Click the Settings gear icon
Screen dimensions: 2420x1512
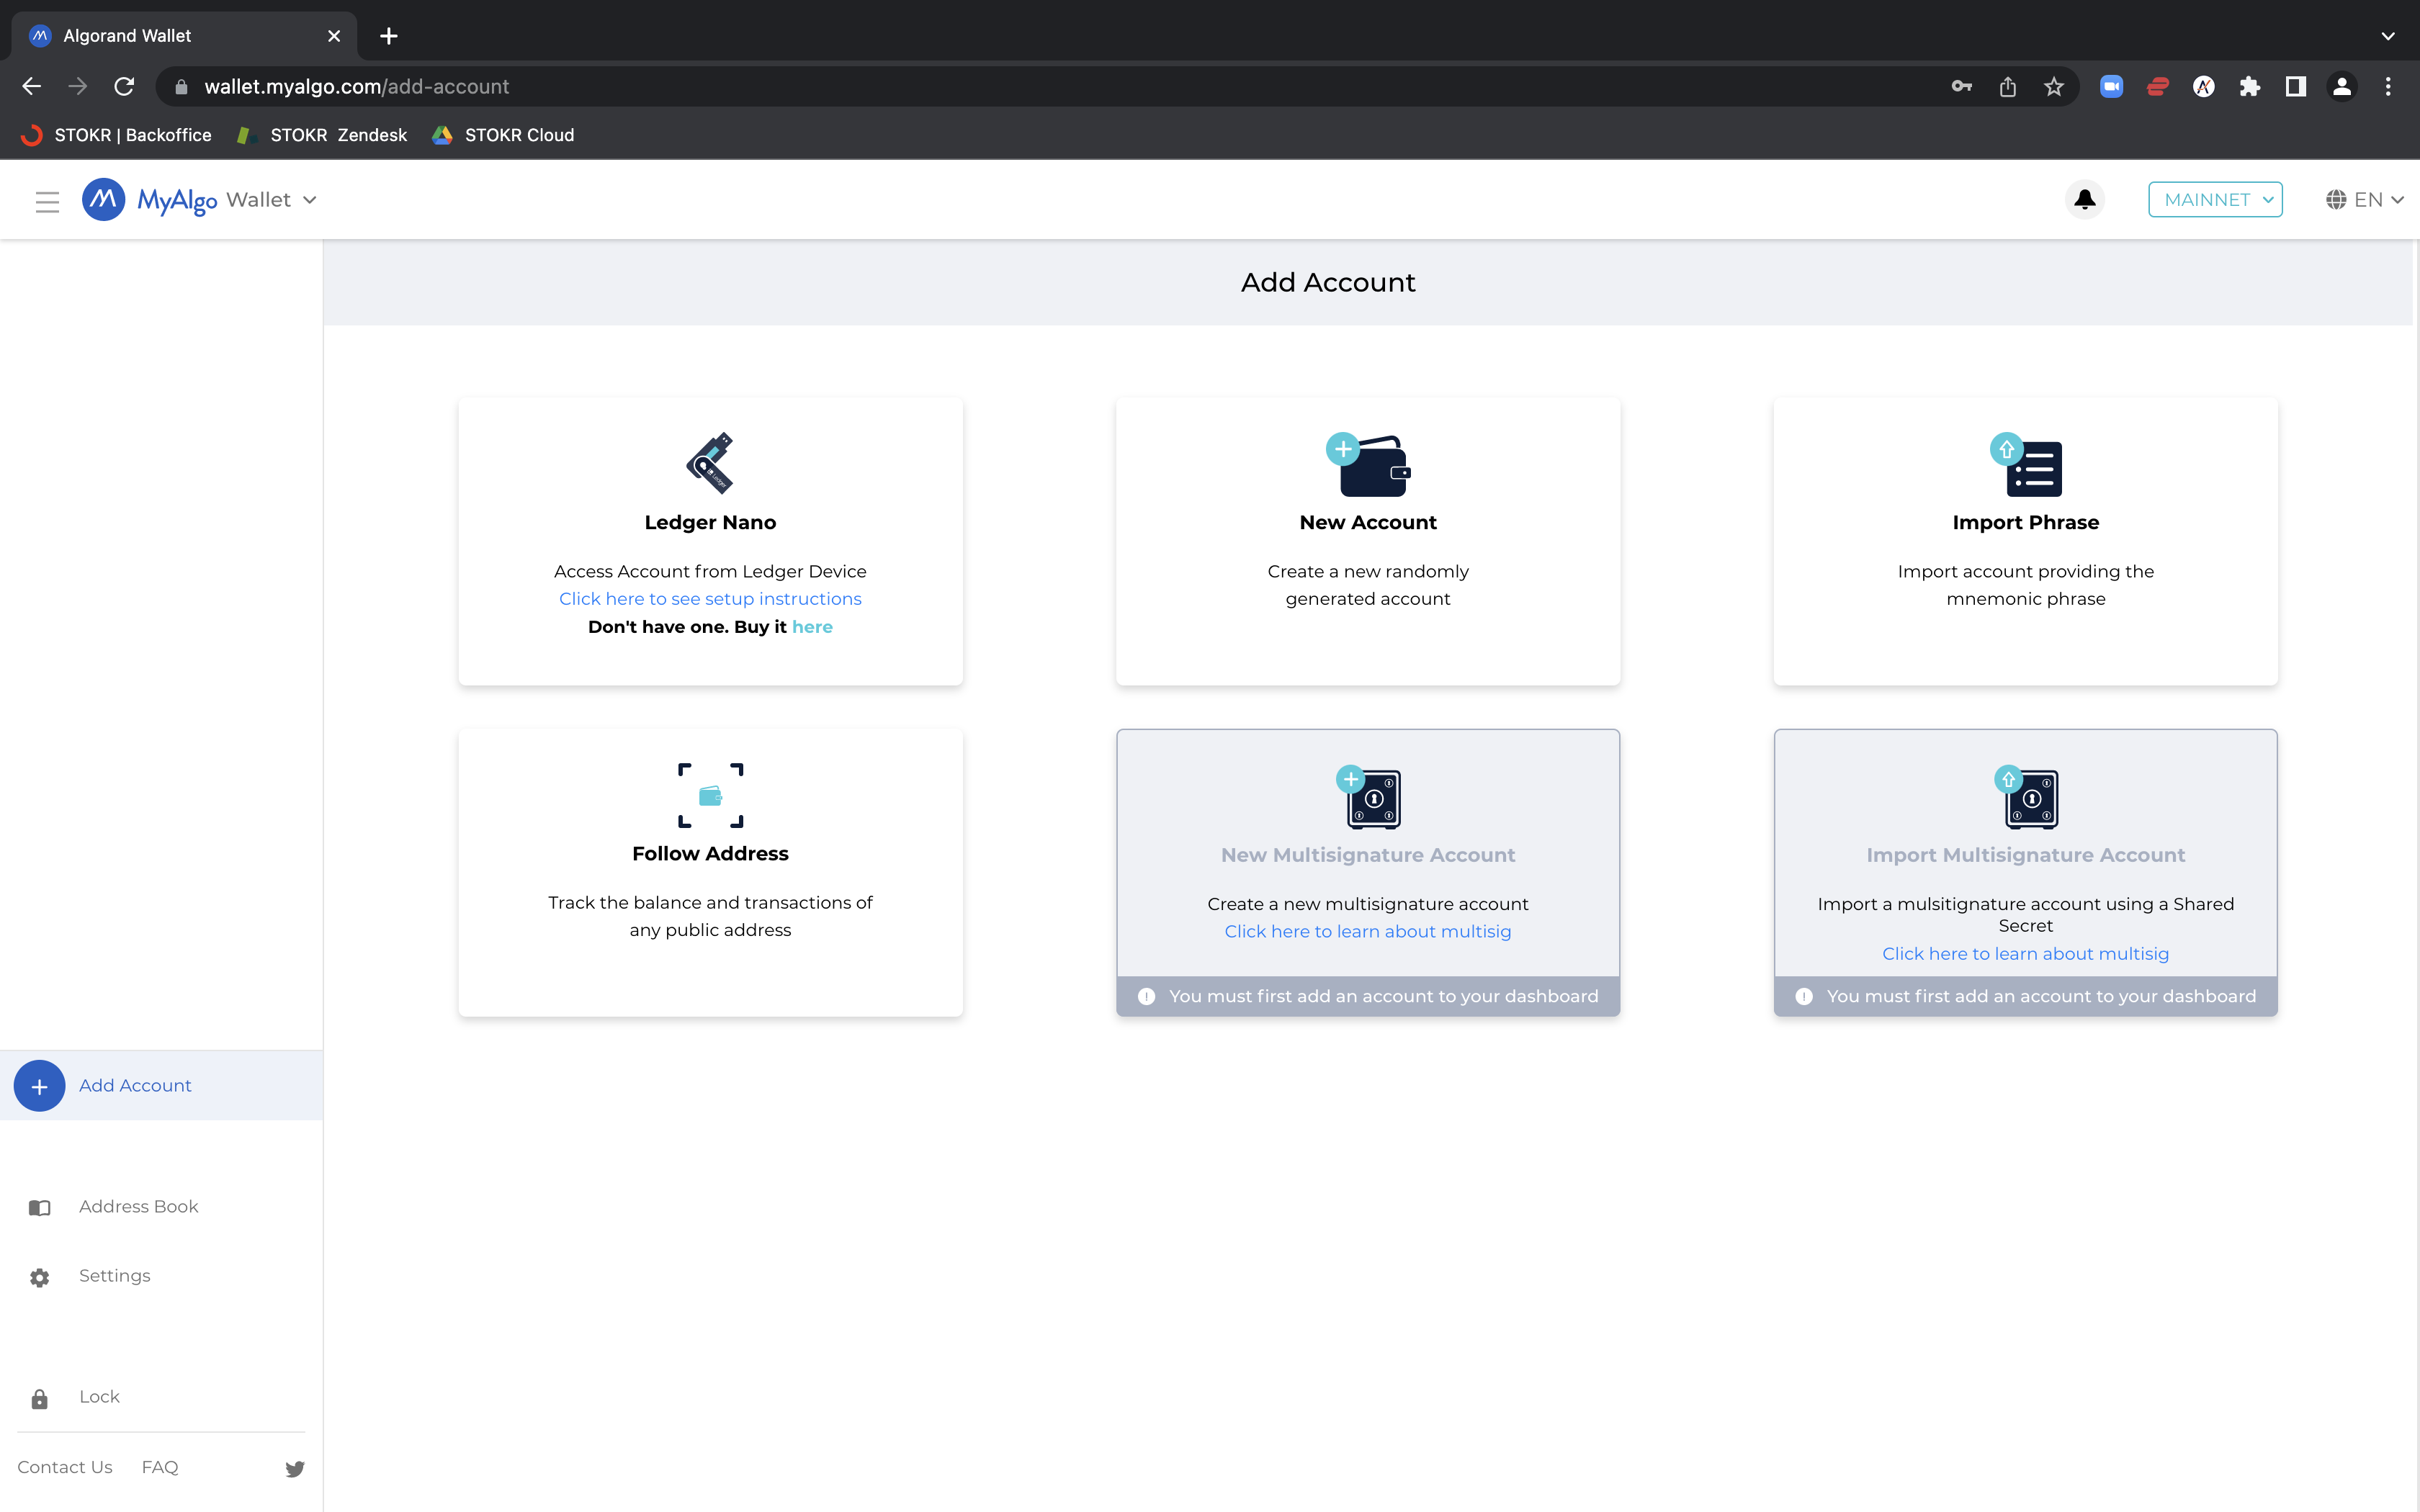pos(39,1278)
